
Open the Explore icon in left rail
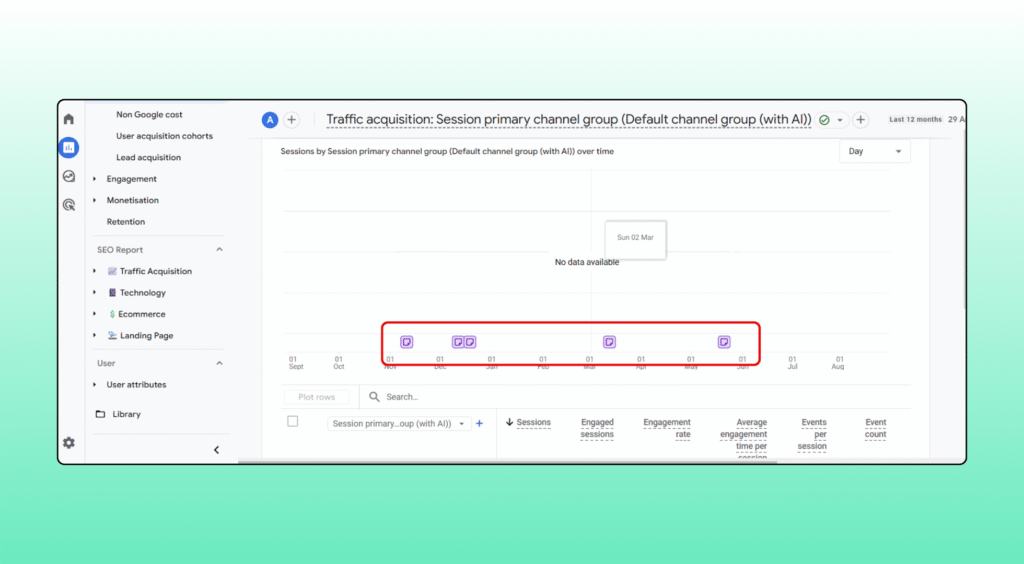click(68, 176)
